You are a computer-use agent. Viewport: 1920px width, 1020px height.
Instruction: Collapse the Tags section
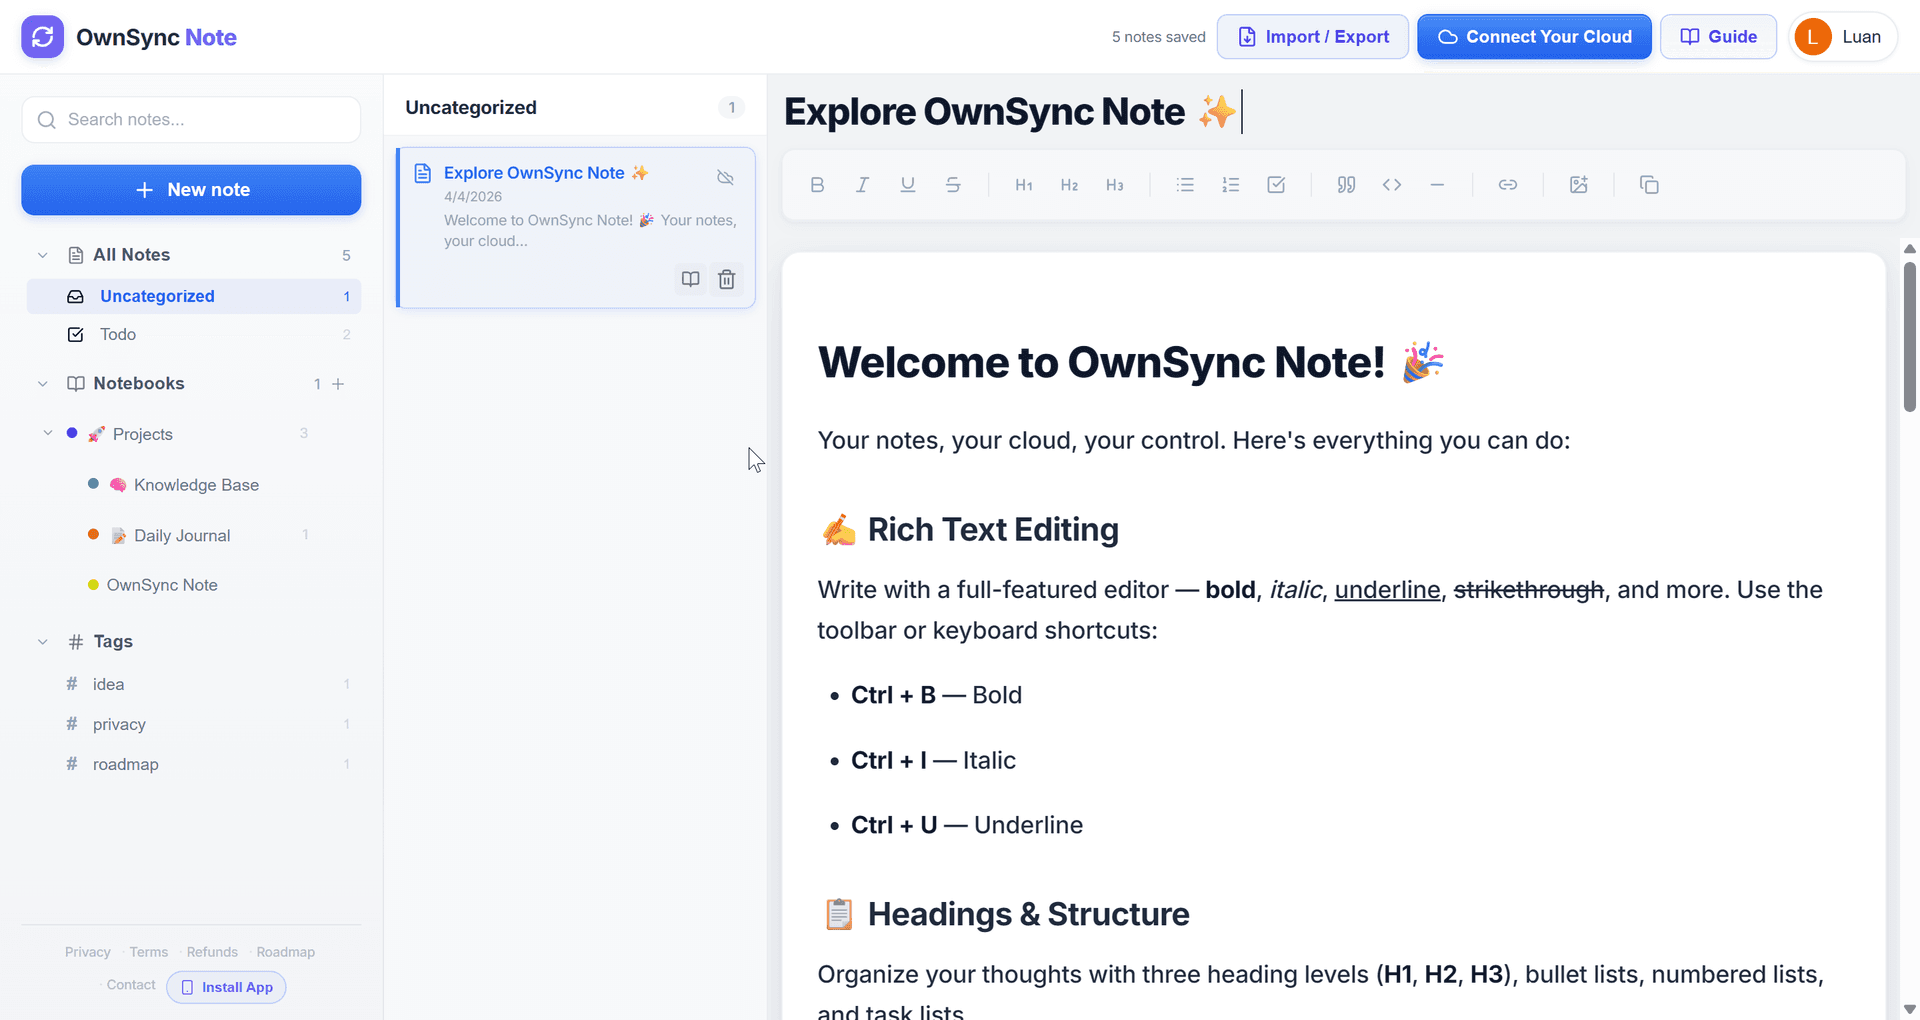point(42,642)
